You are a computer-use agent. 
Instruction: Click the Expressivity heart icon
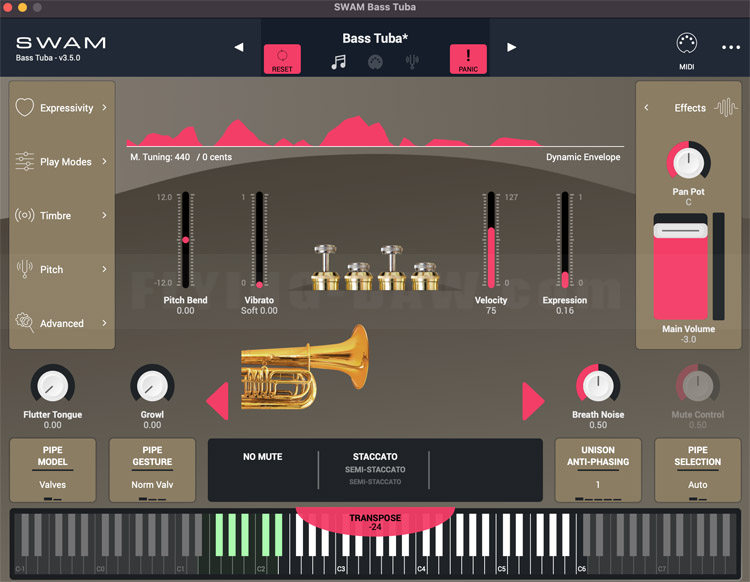[24, 108]
